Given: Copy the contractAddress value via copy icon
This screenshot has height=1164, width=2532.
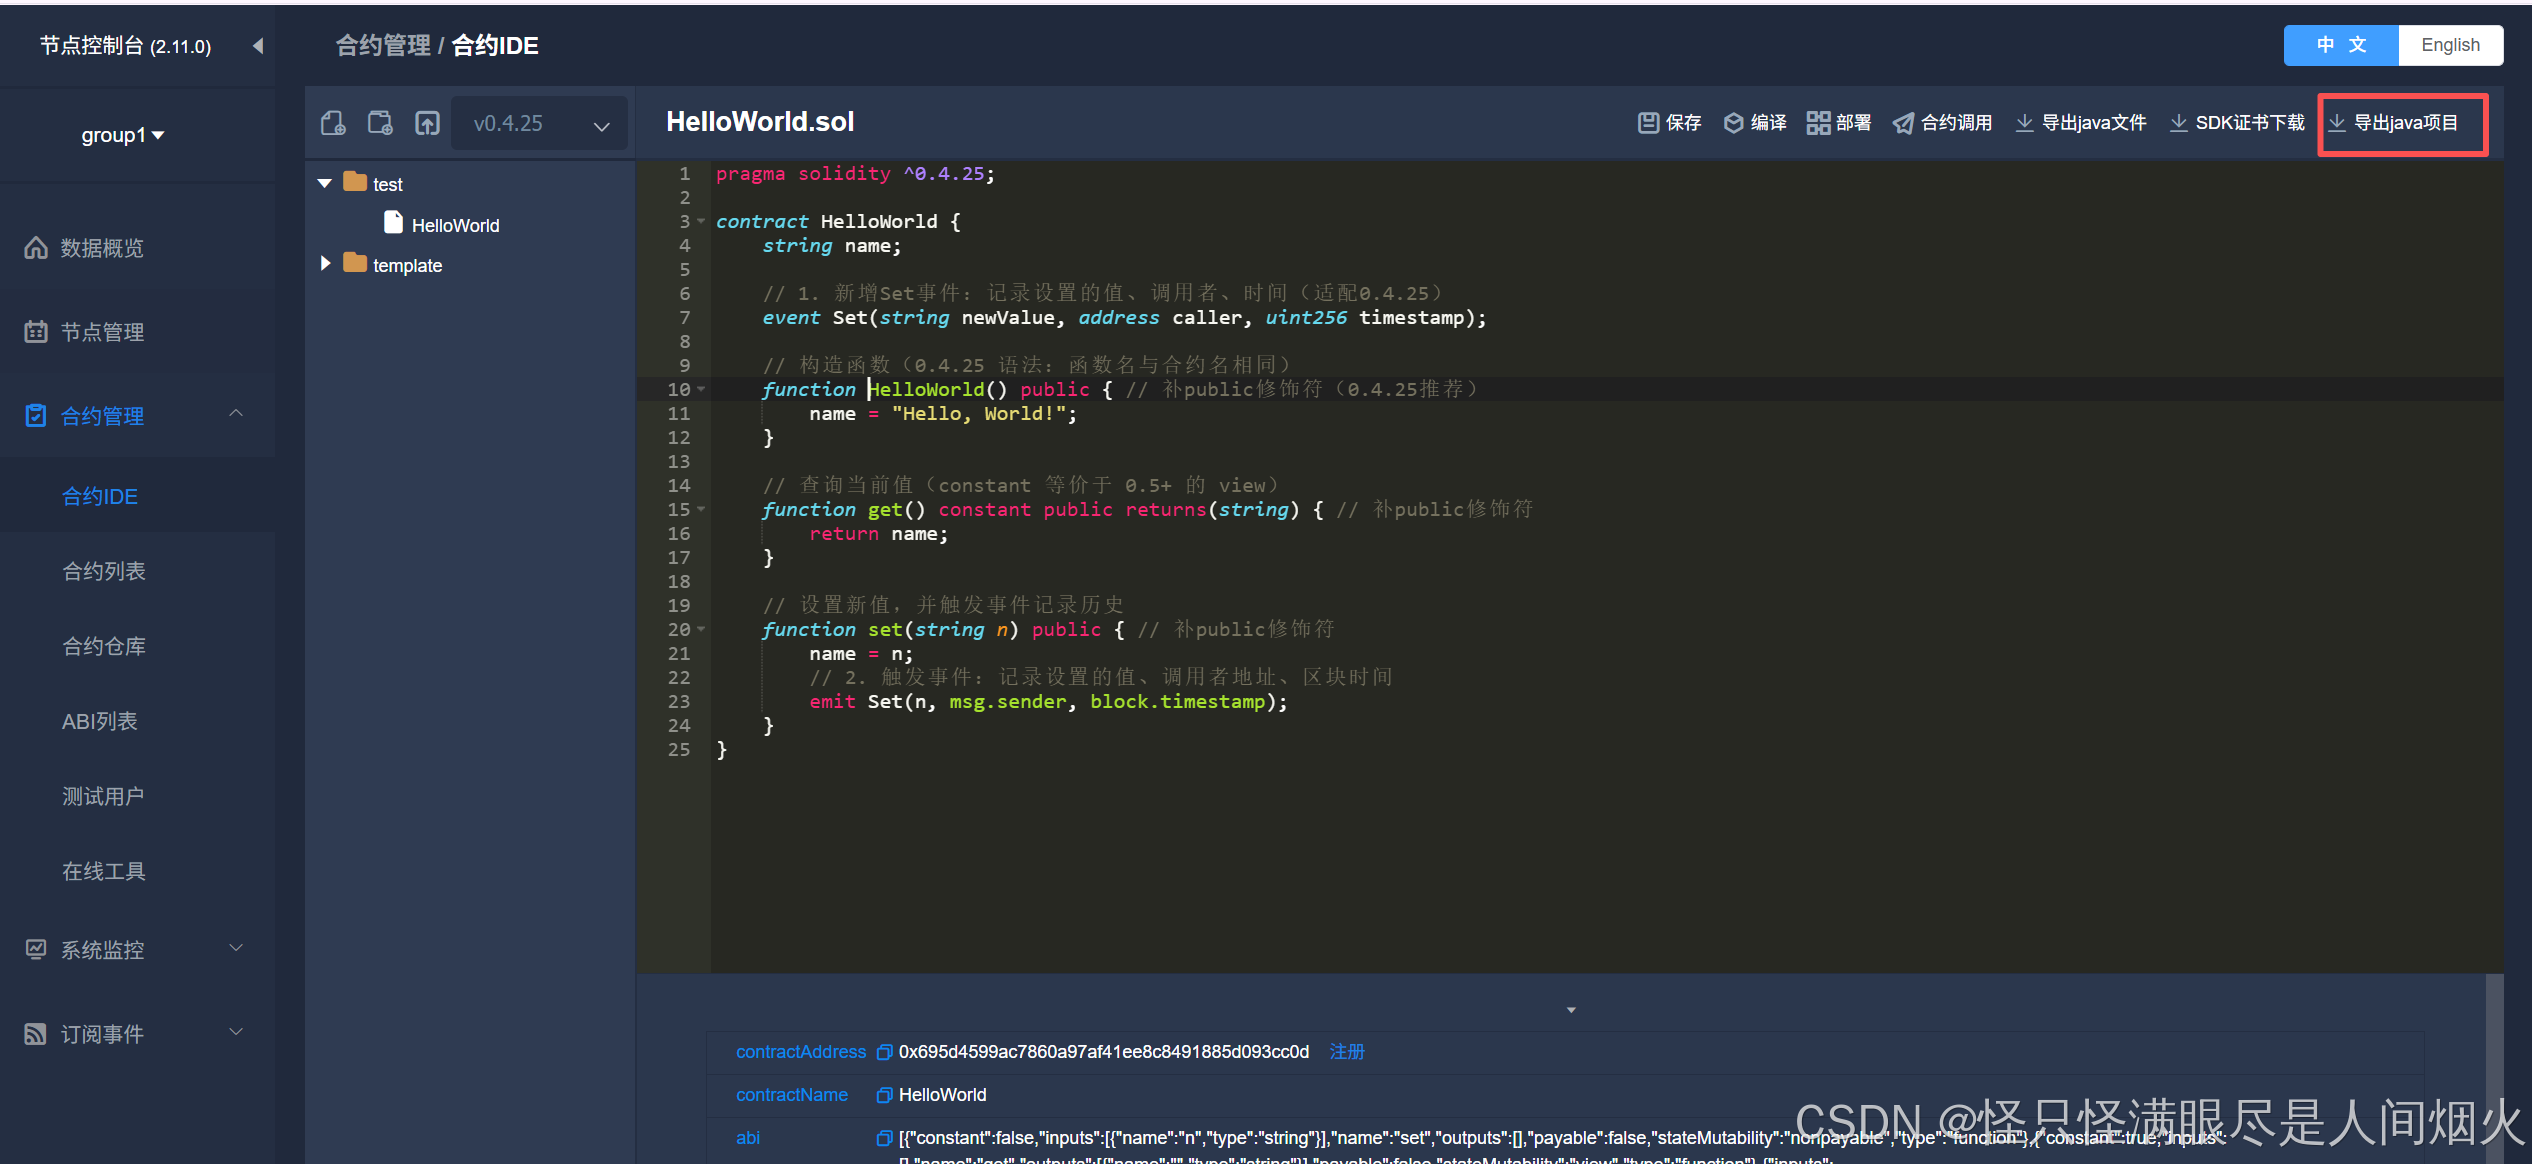Looking at the screenshot, I should pyautogui.click(x=884, y=1052).
